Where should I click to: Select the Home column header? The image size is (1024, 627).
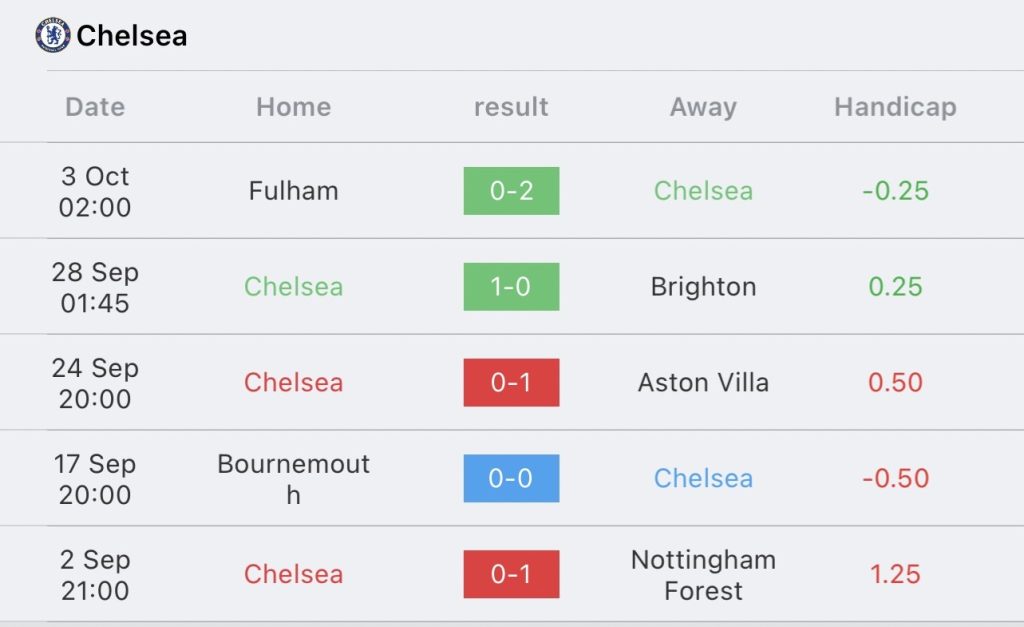click(x=294, y=107)
